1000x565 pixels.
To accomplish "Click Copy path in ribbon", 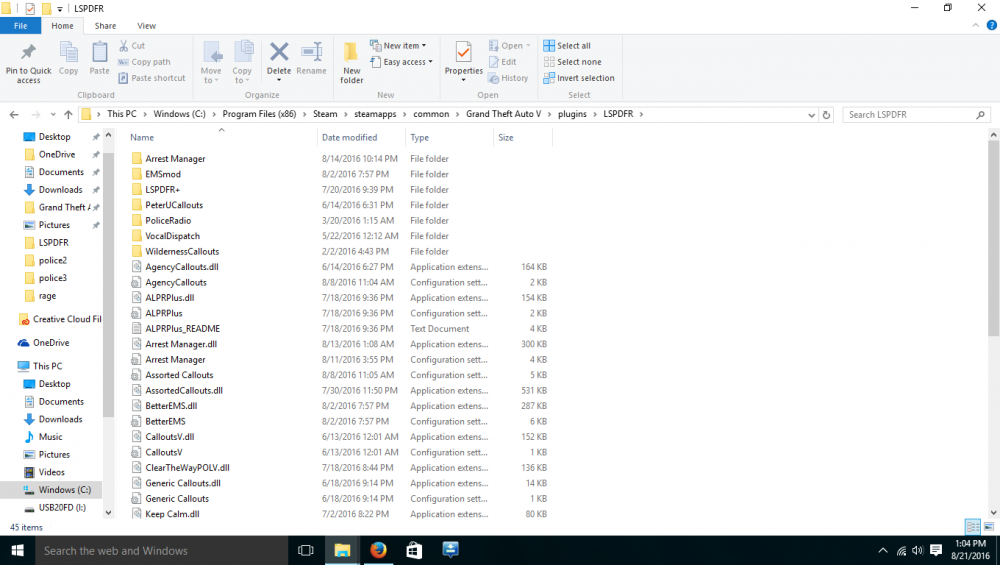I will [144, 62].
